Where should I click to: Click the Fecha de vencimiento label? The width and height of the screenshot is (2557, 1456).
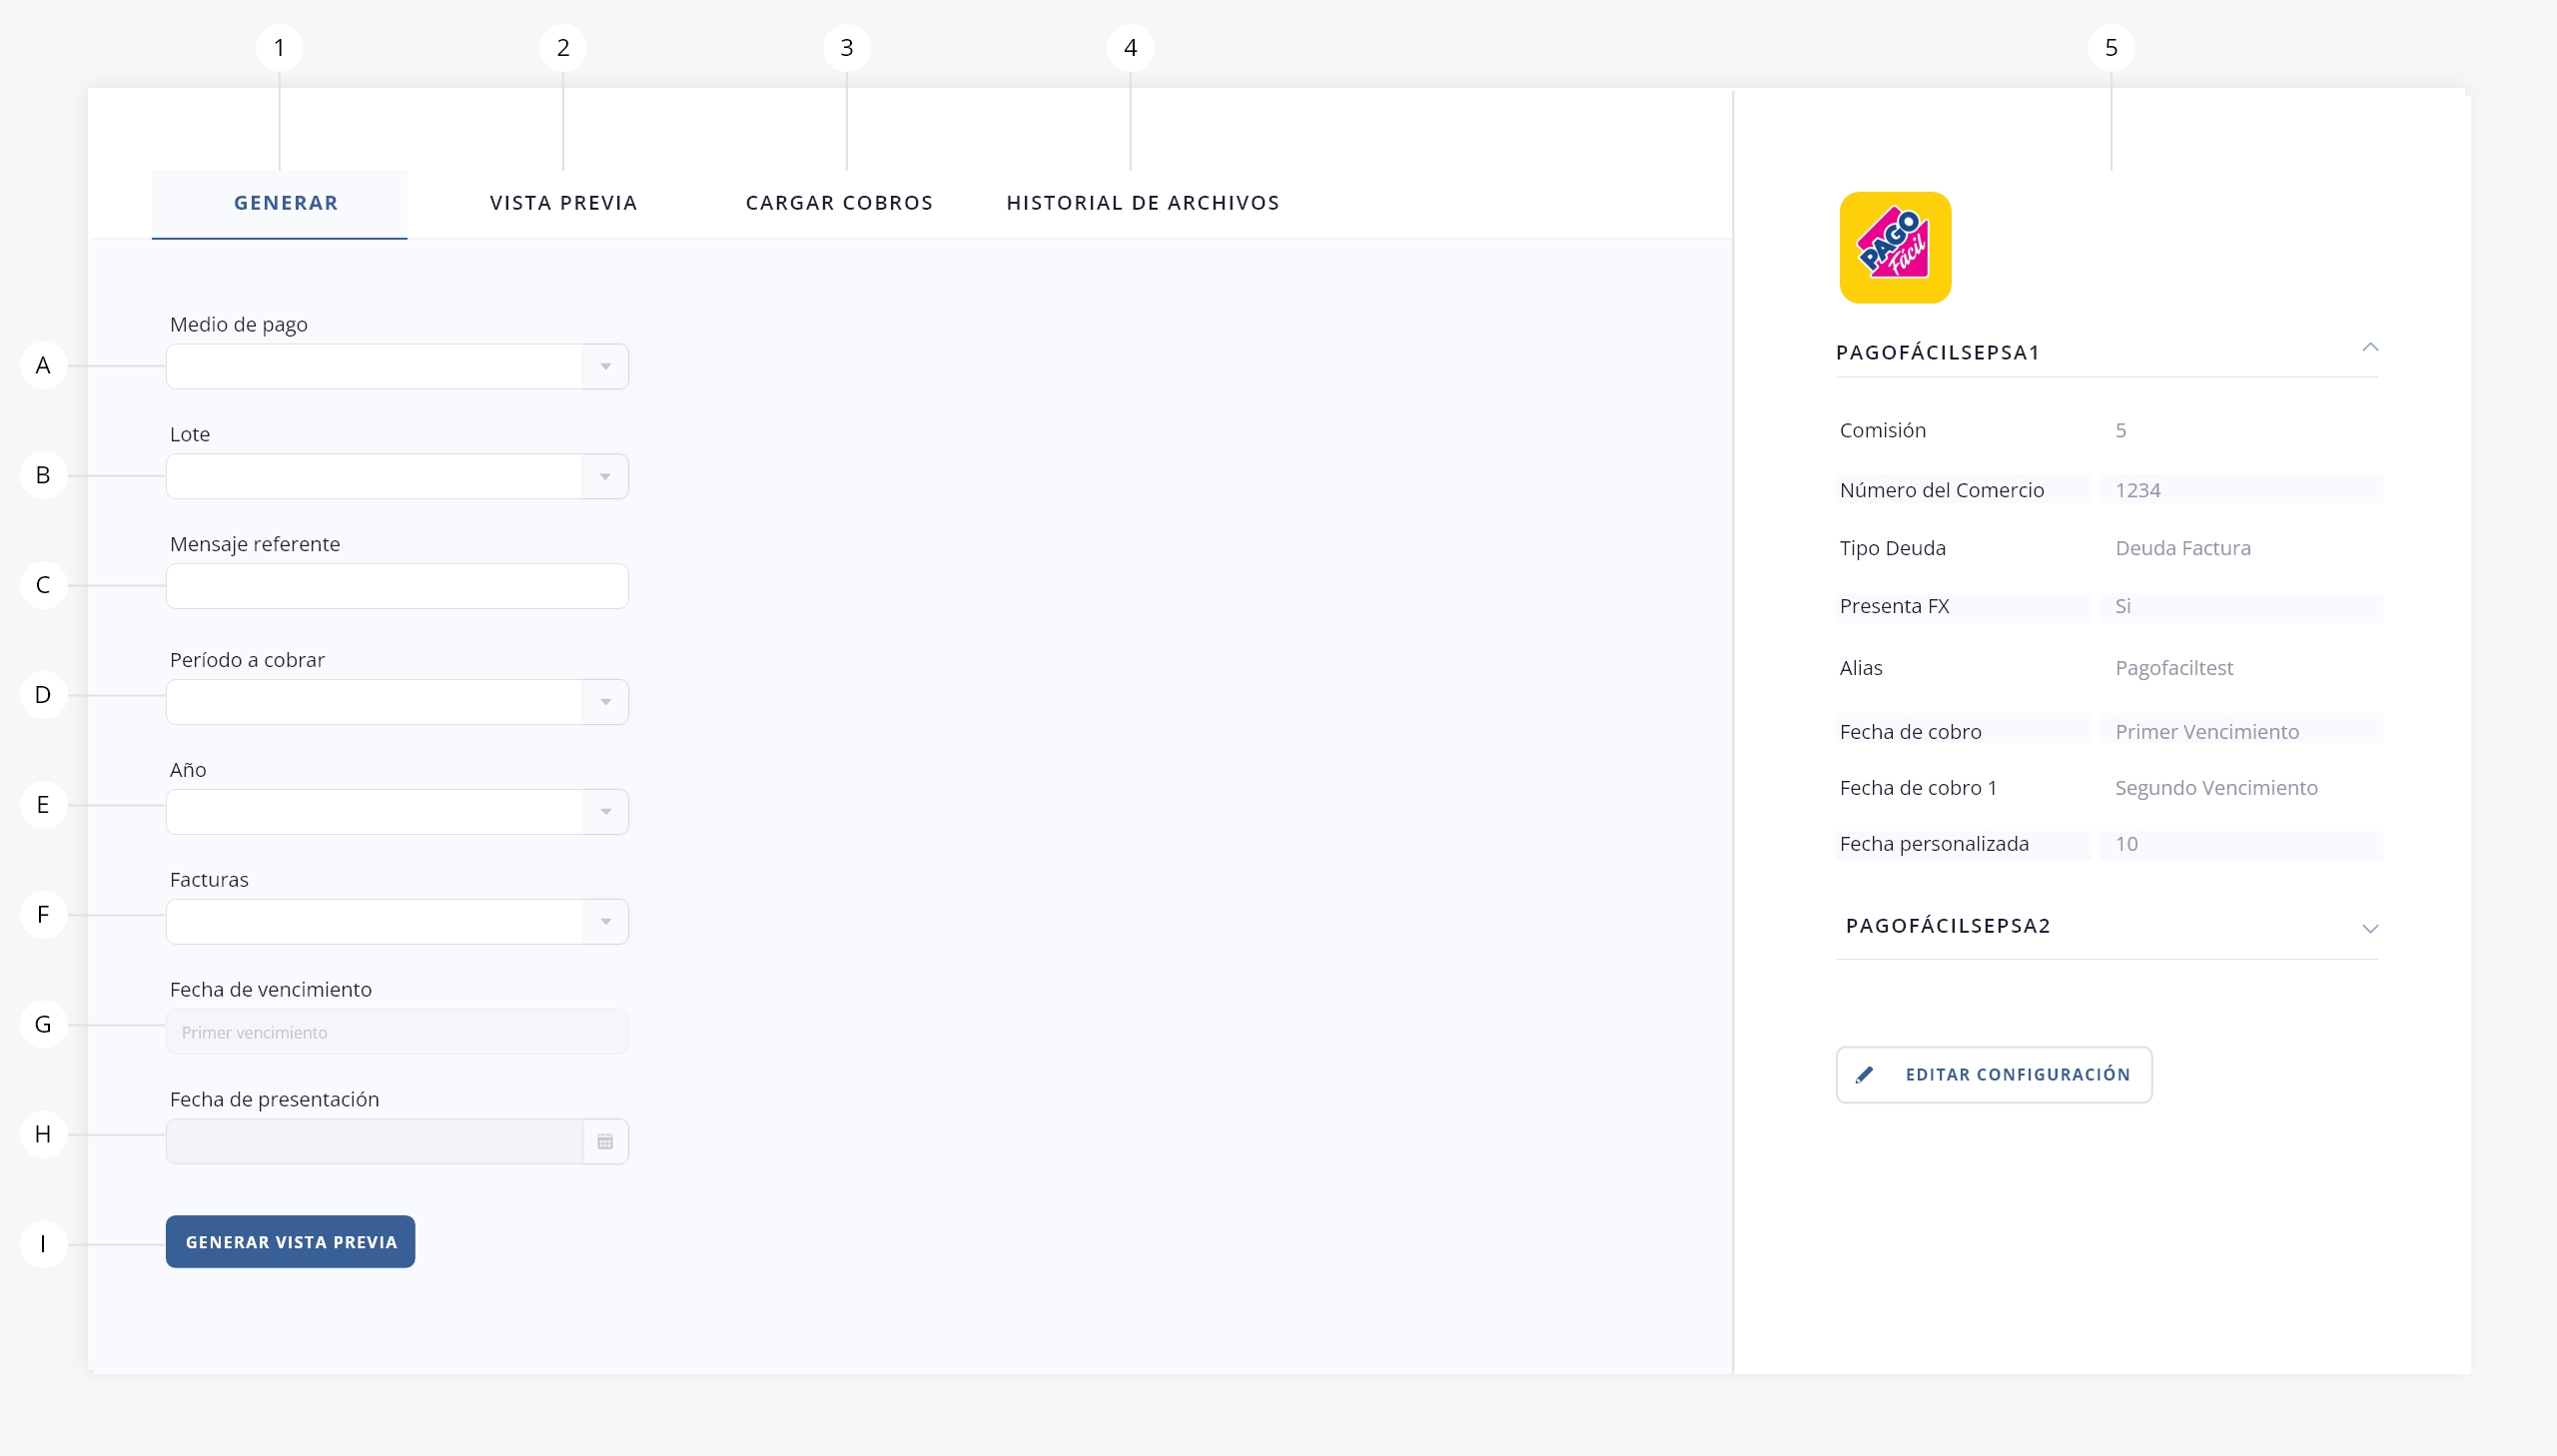[271, 990]
